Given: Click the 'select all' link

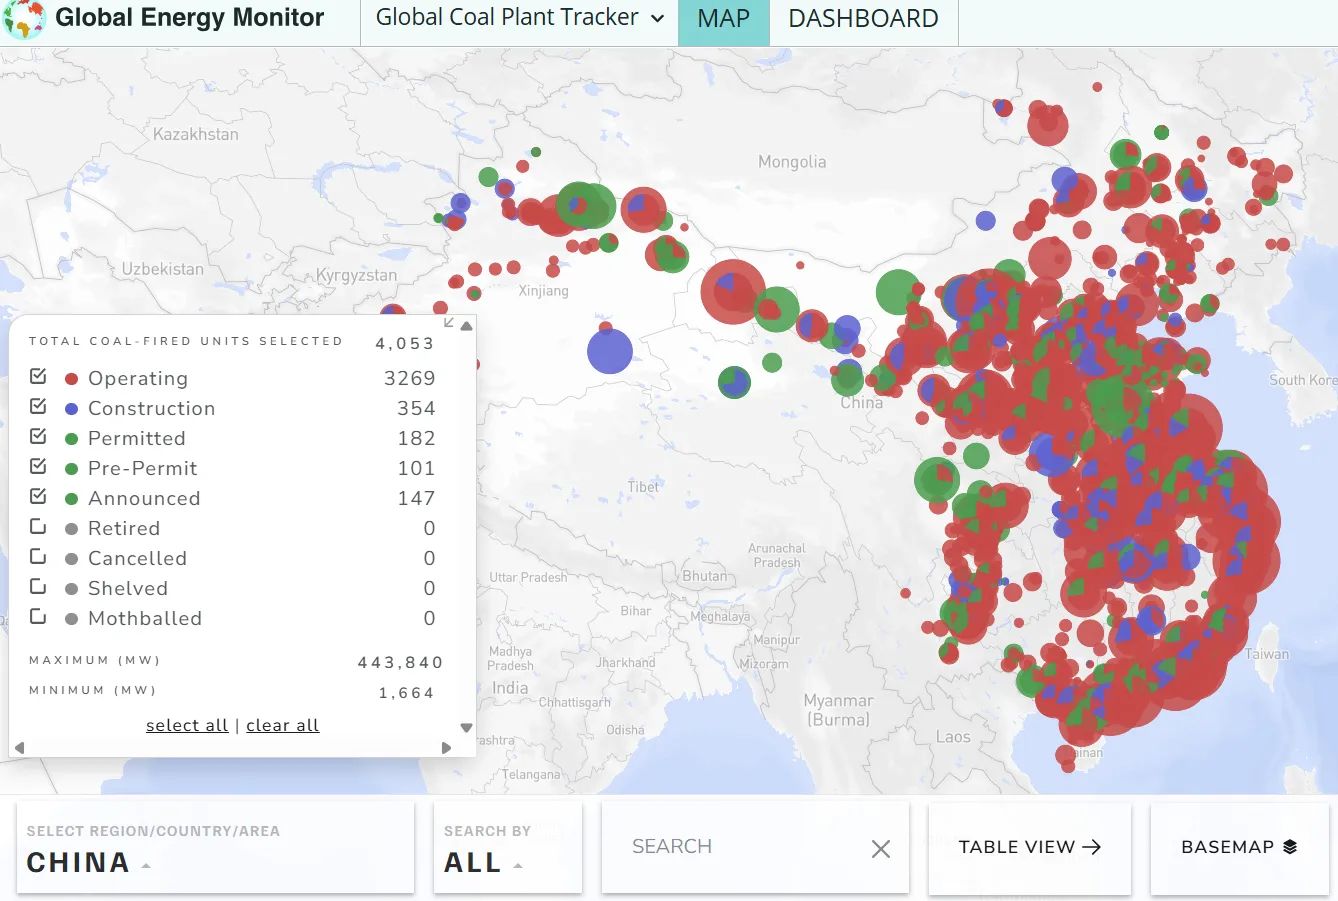Looking at the screenshot, I should click(x=187, y=725).
